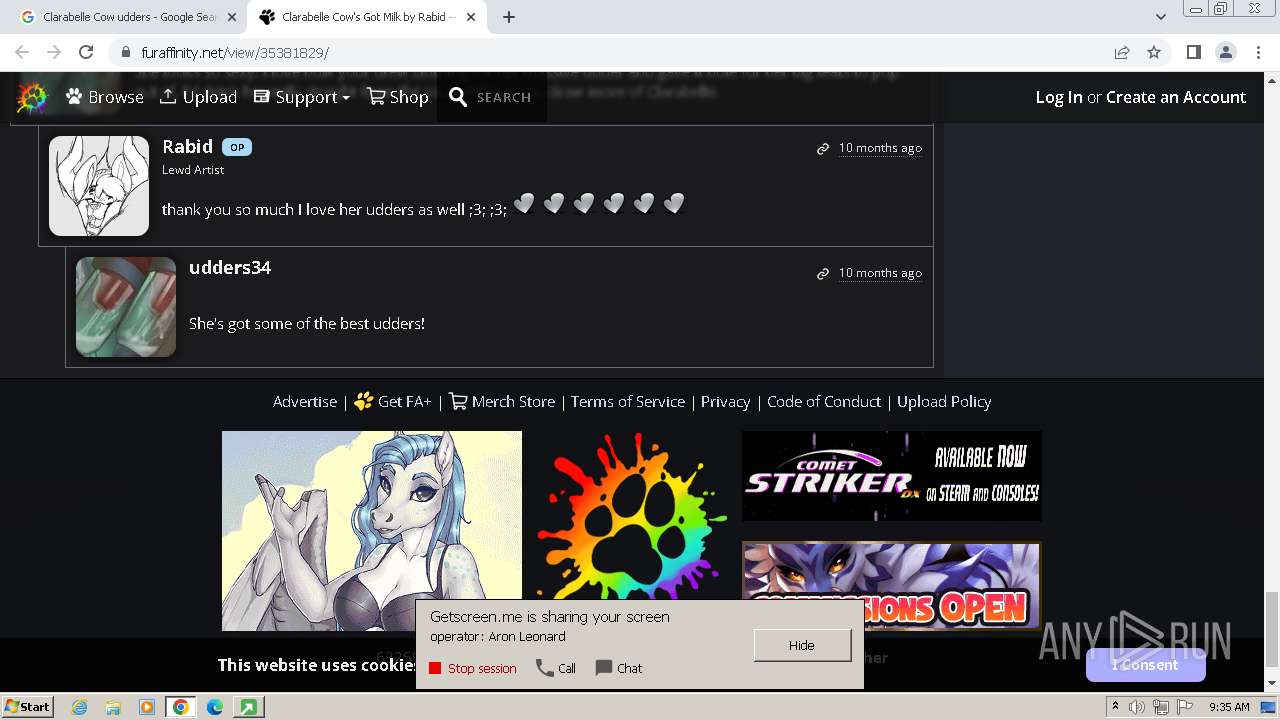This screenshot has height=720, width=1280.
Task: Click Create an Account link
Action: (1176, 97)
